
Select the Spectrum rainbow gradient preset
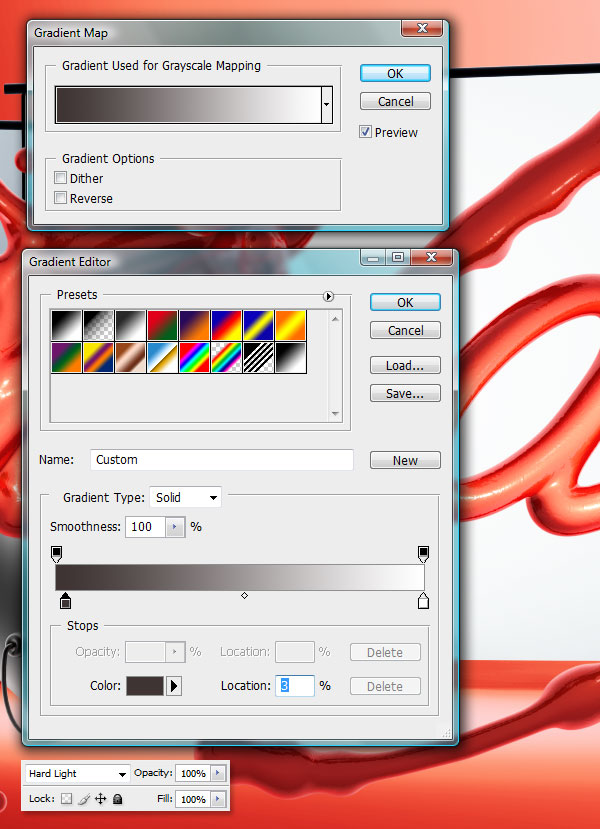[195, 357]
